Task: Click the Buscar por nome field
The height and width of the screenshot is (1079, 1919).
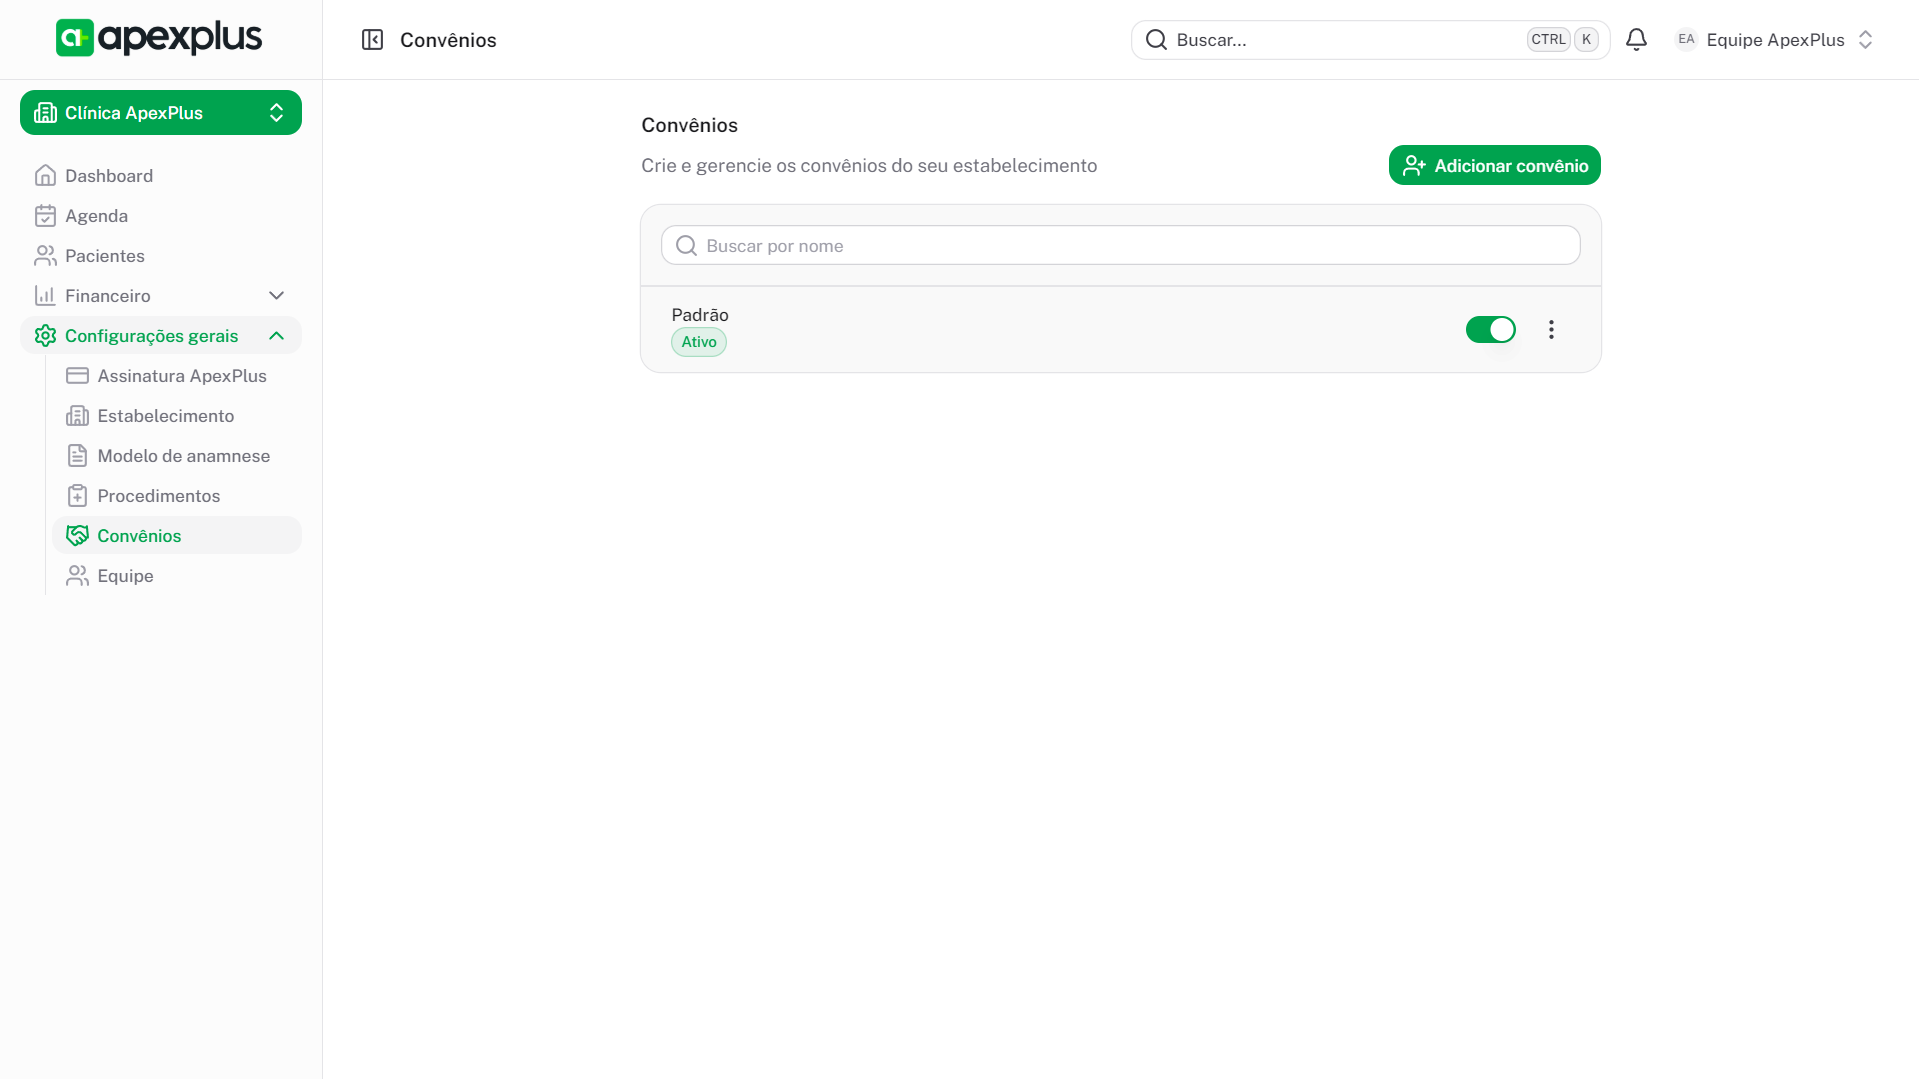Action: (1120, 246)
